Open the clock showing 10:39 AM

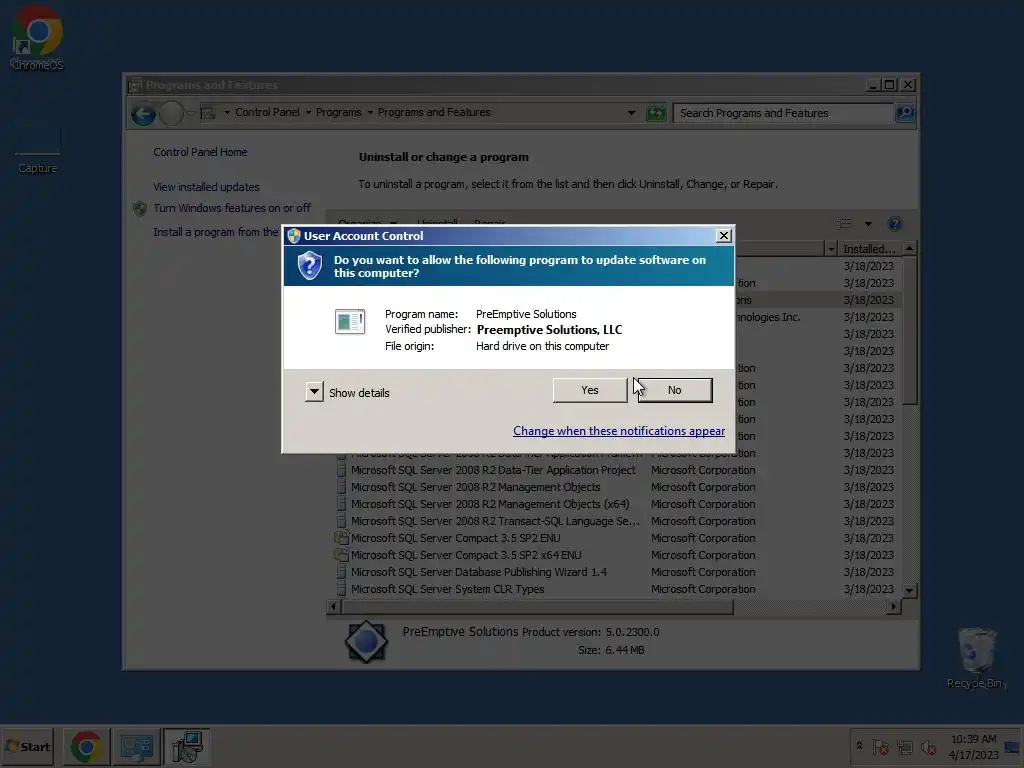pos(973,747)
